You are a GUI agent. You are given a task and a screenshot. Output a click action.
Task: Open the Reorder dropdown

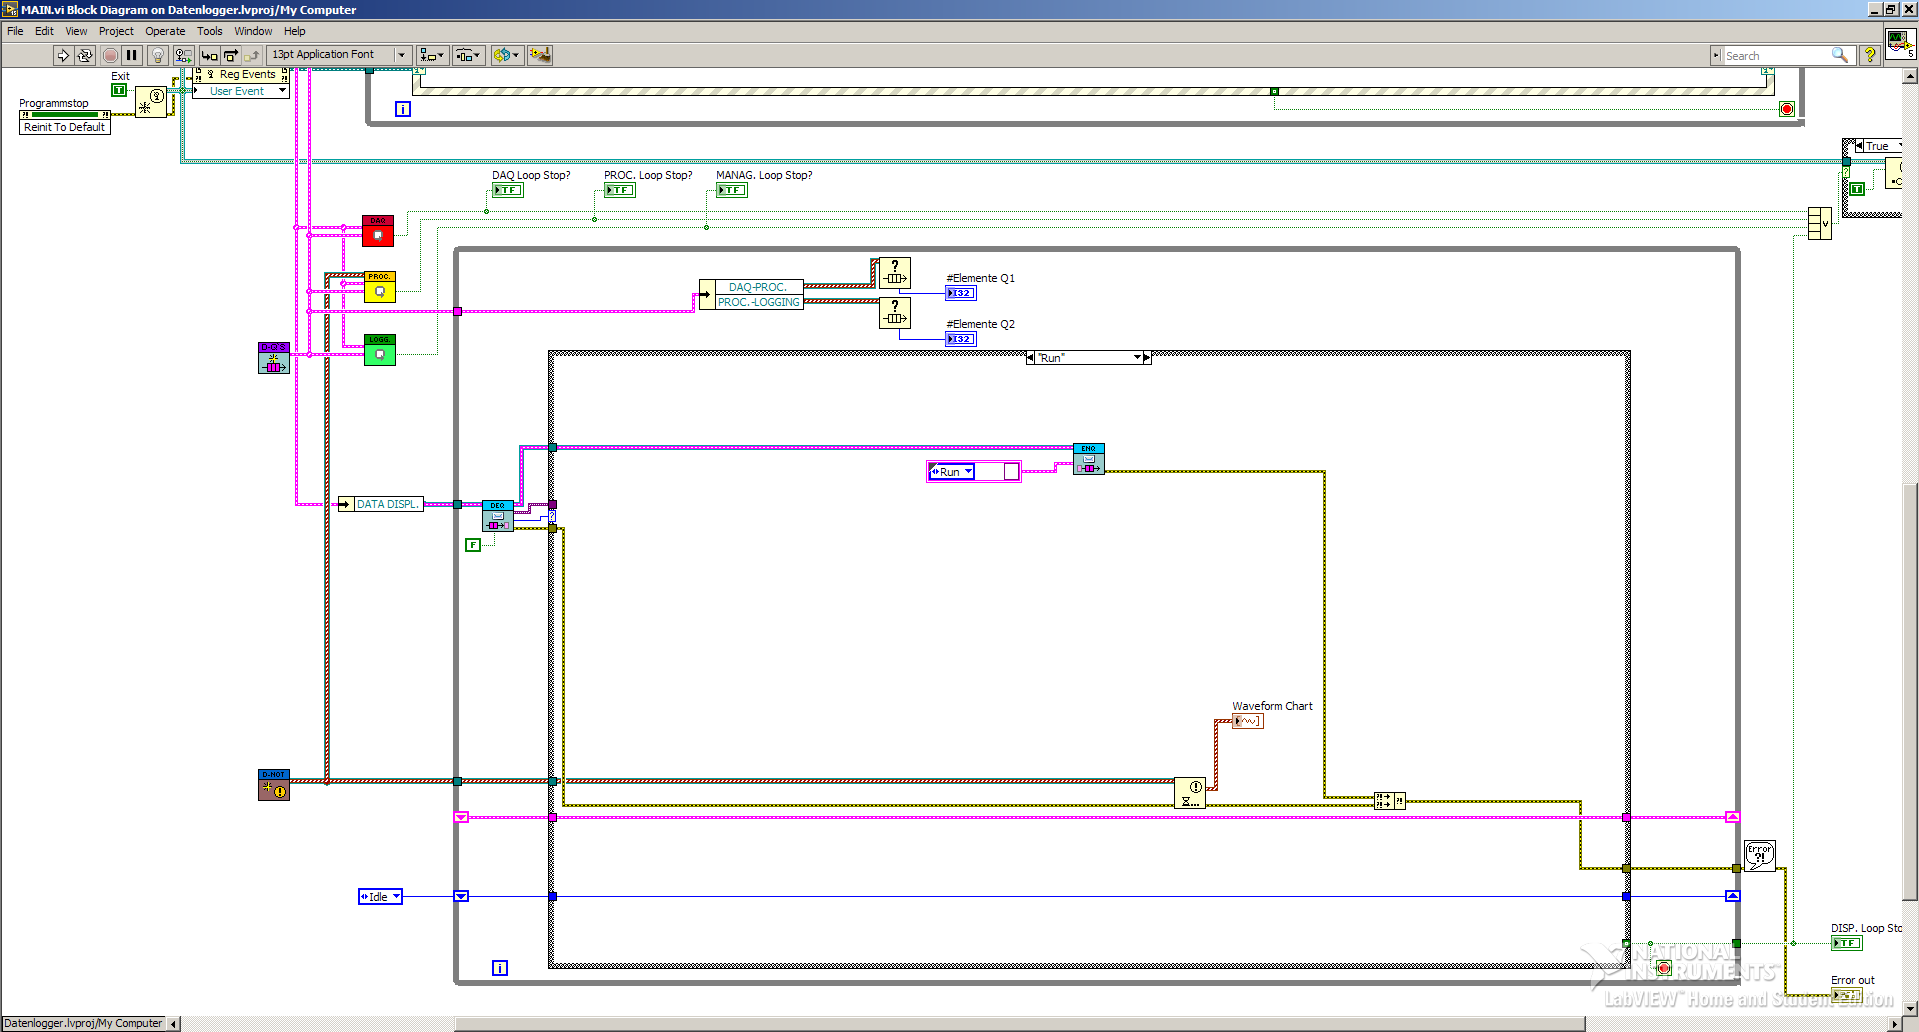click(506, 55)
